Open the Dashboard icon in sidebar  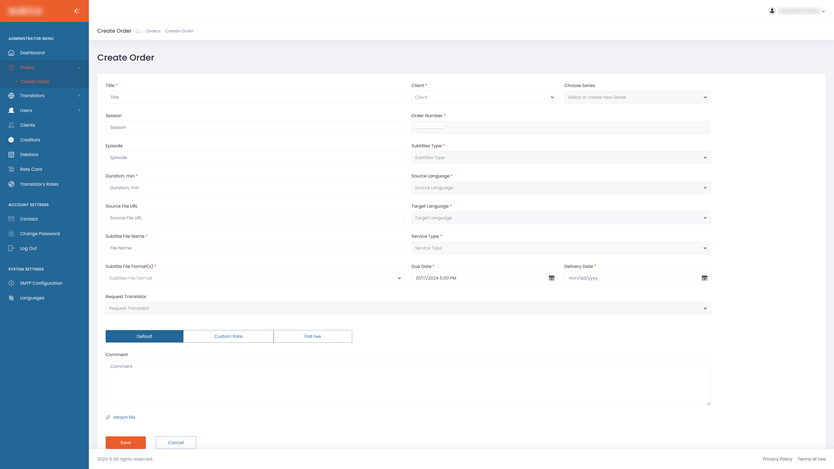[12, 53]
